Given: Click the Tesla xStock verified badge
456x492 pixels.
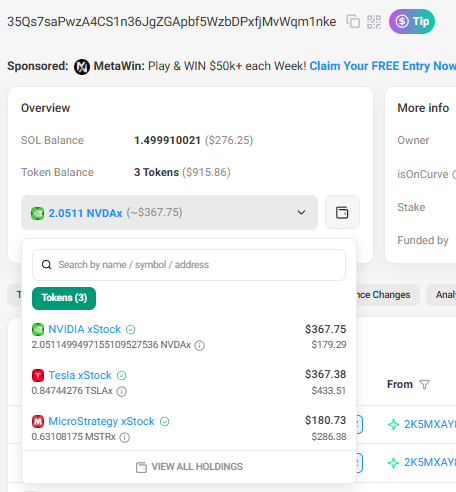Looking at the screenshot, I should [122, 376].
